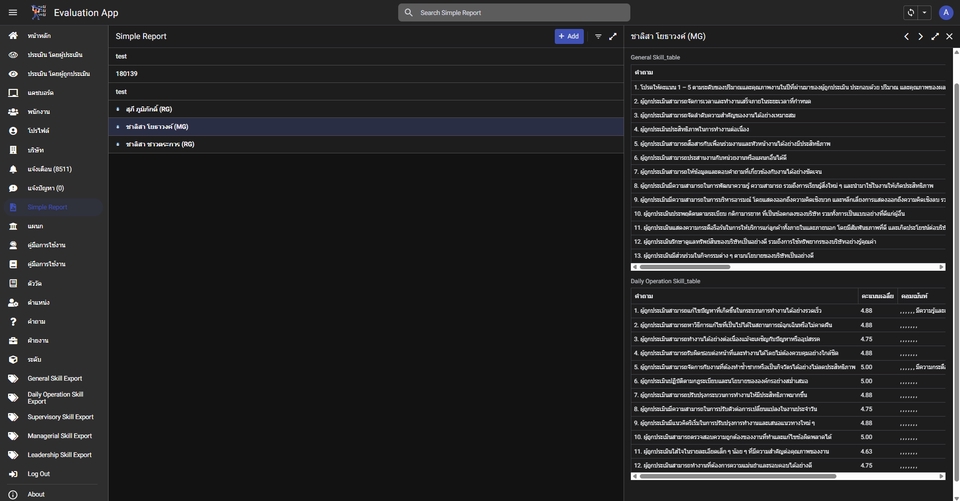Go to previous record with left chevron
This screenshot has height=501, width=960.
[x=906, y=36]
